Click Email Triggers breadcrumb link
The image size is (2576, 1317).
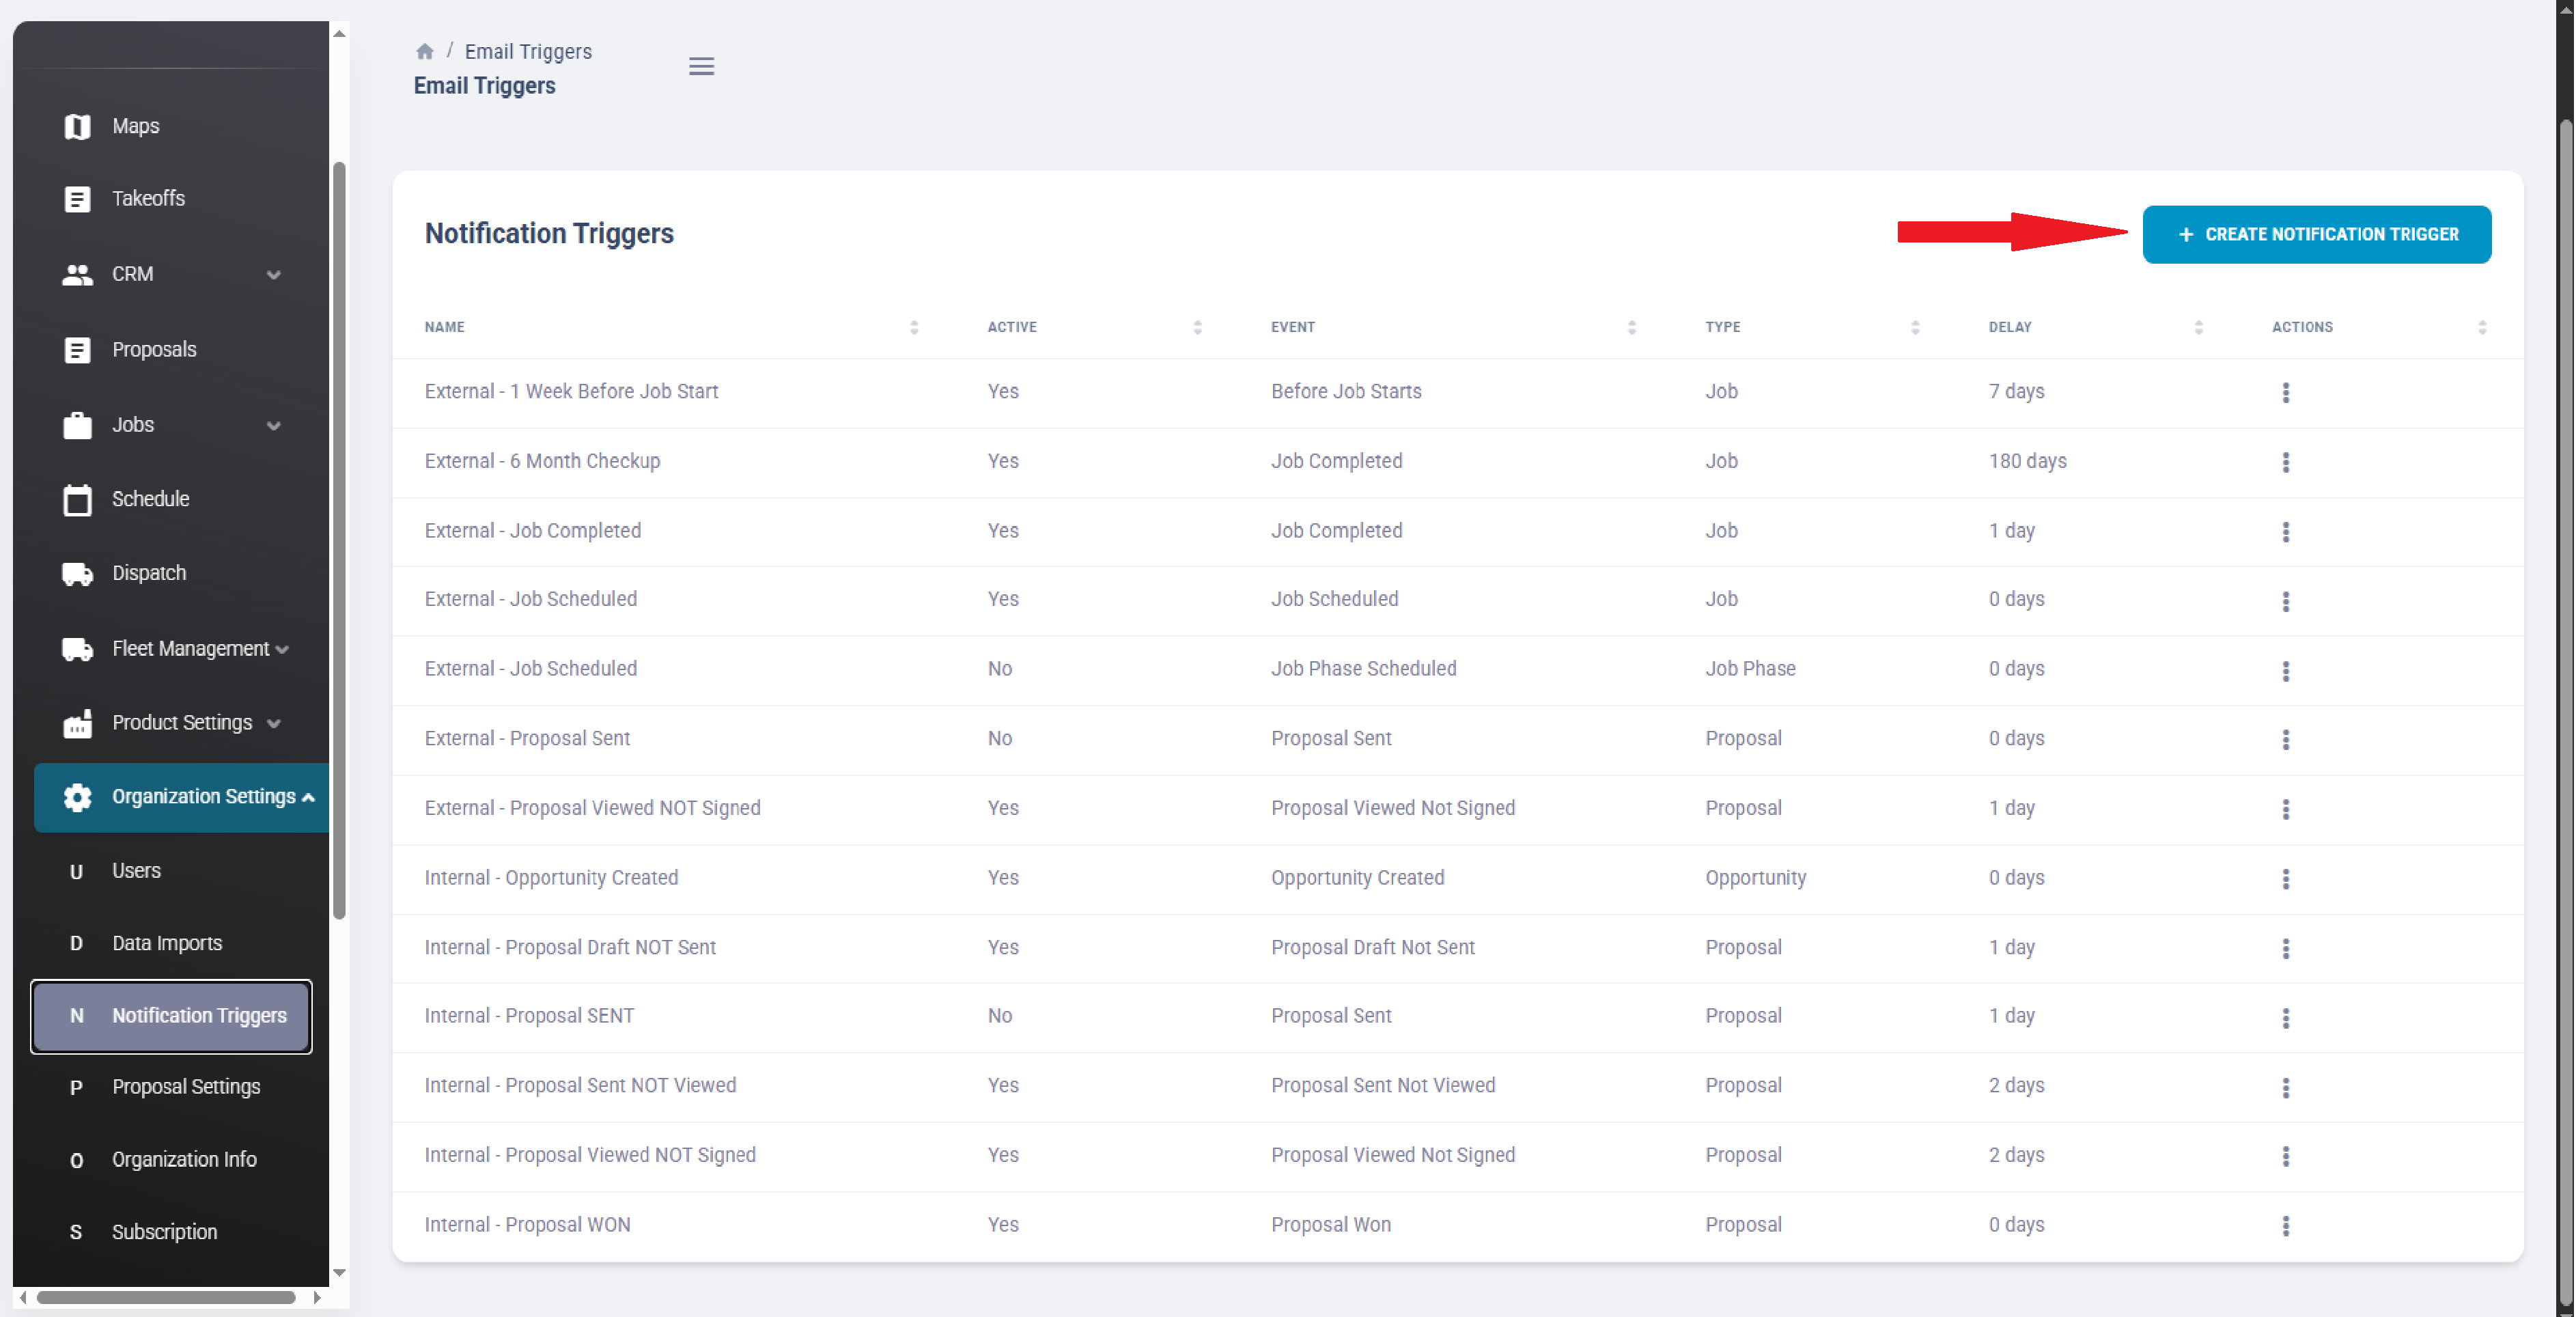click(528, 52)
